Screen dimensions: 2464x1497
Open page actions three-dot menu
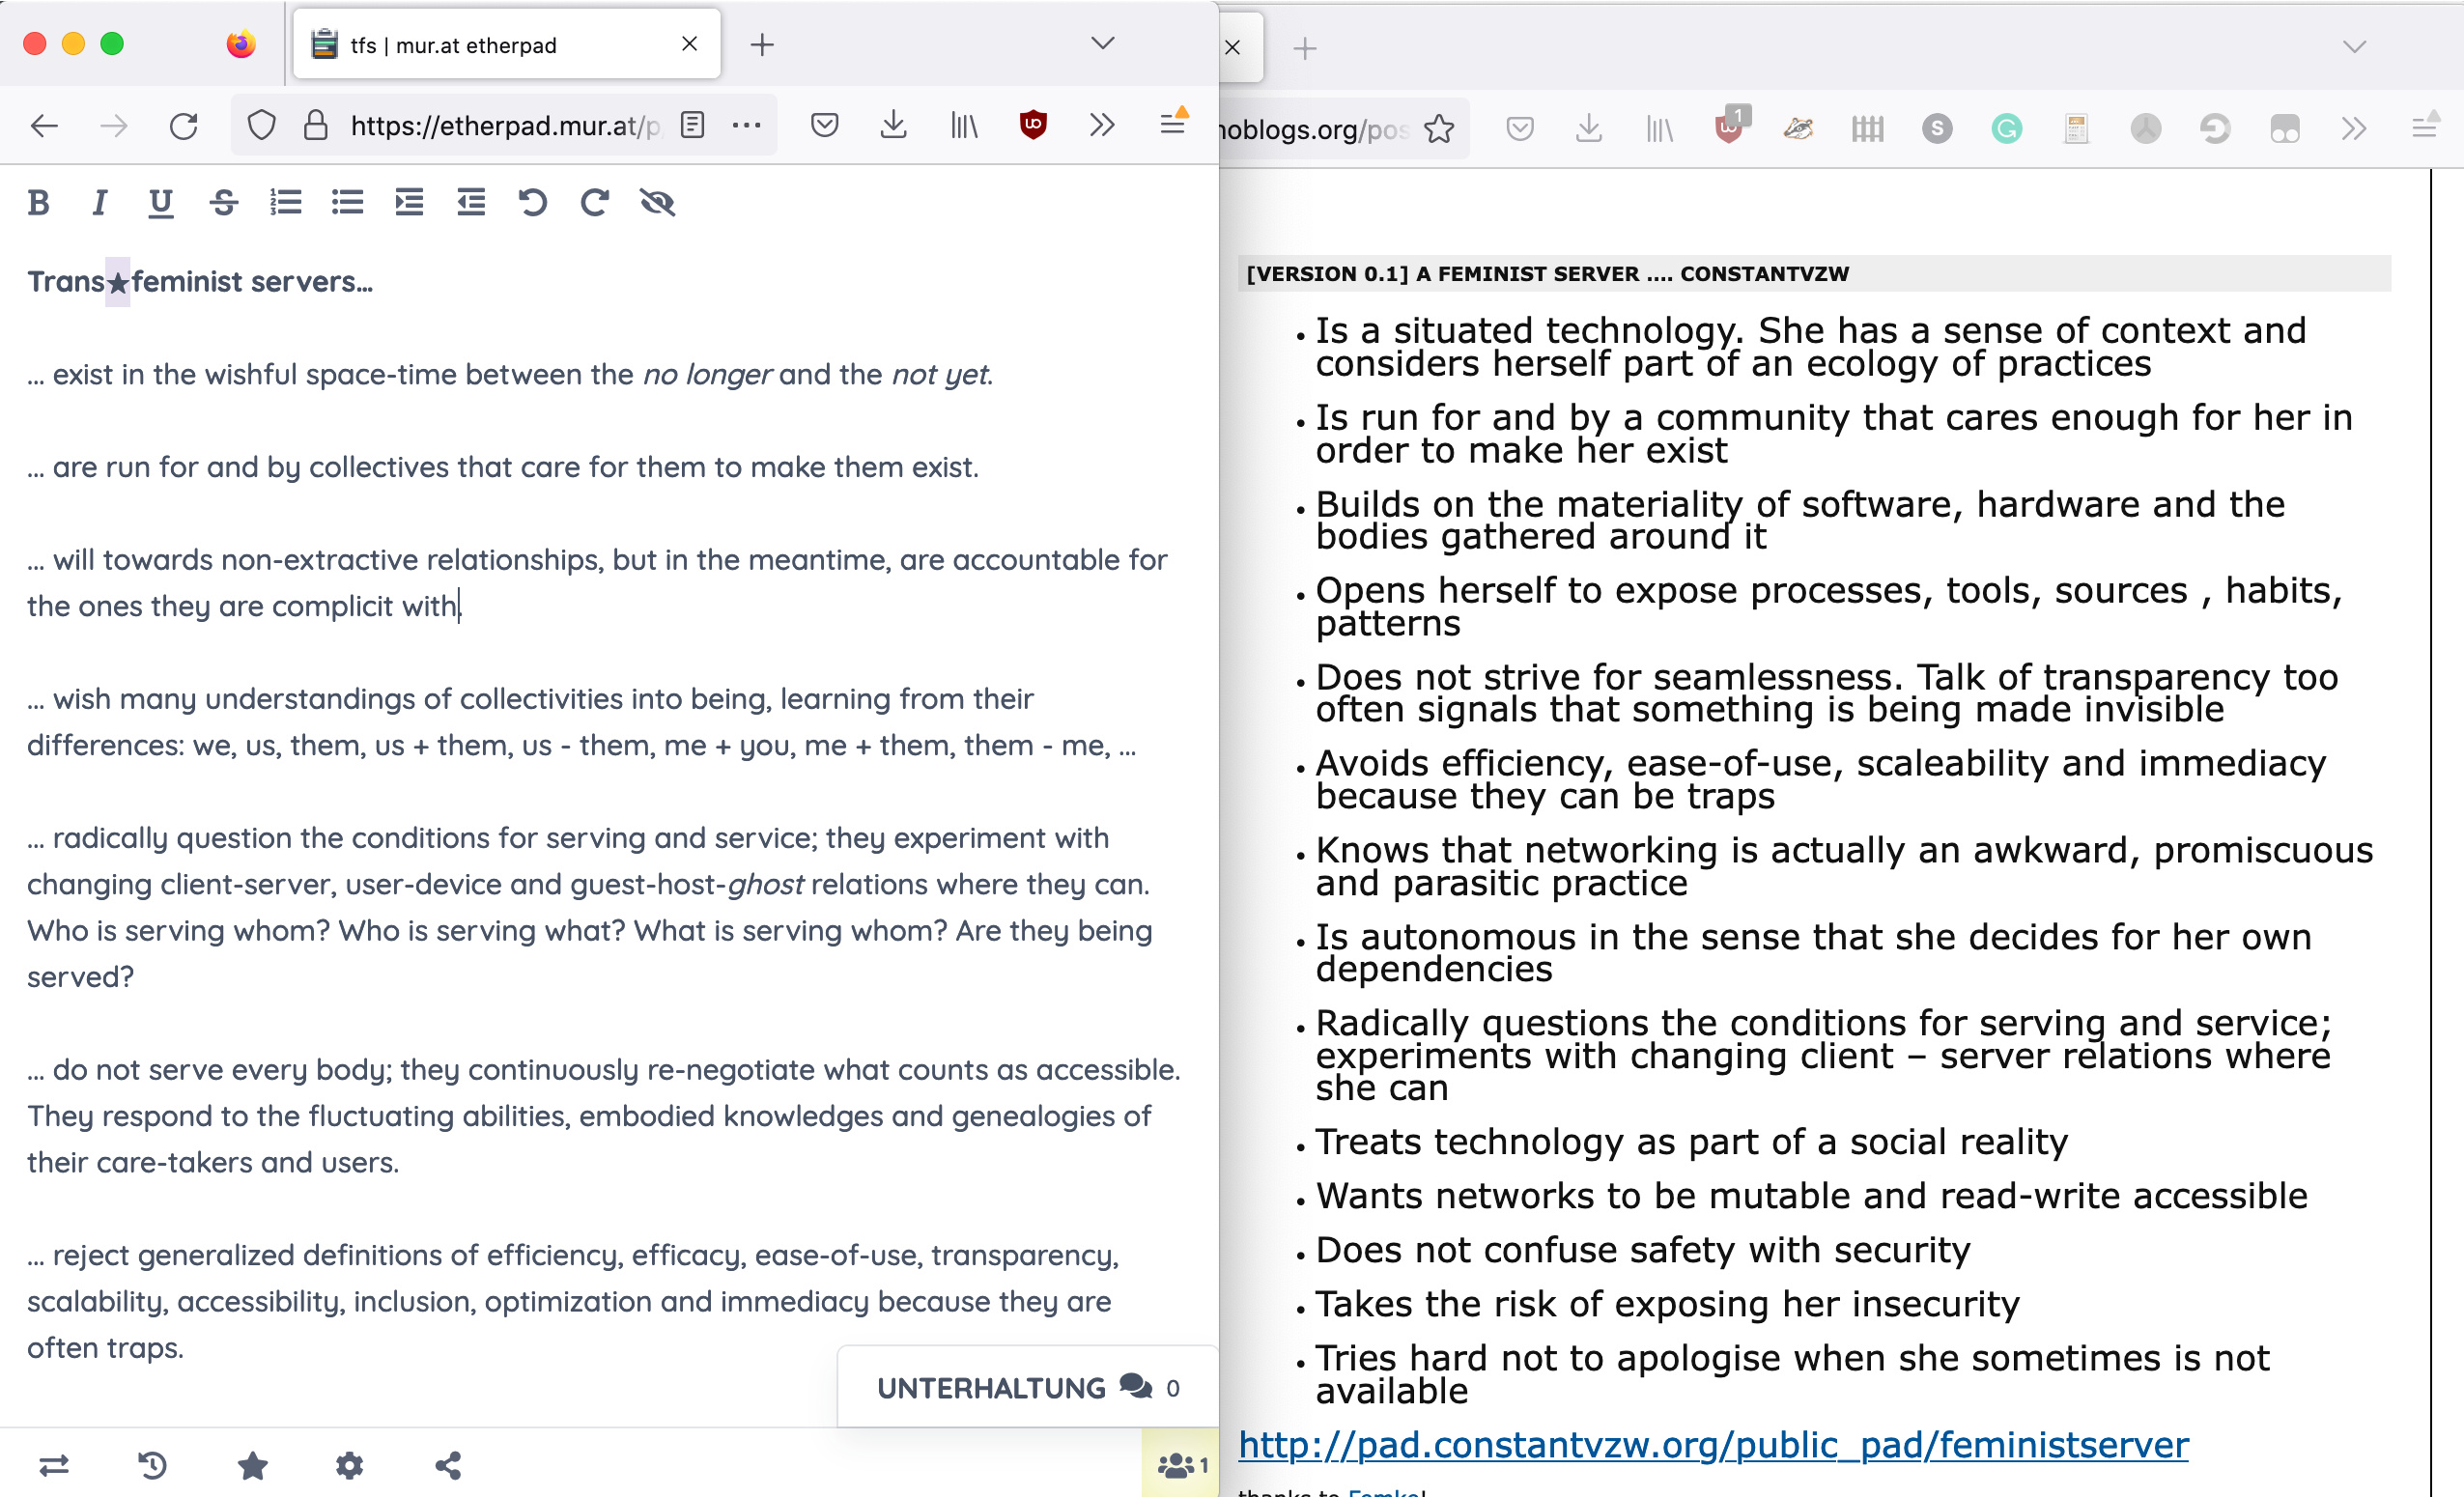pyautogui.click(x=746, y=125)
